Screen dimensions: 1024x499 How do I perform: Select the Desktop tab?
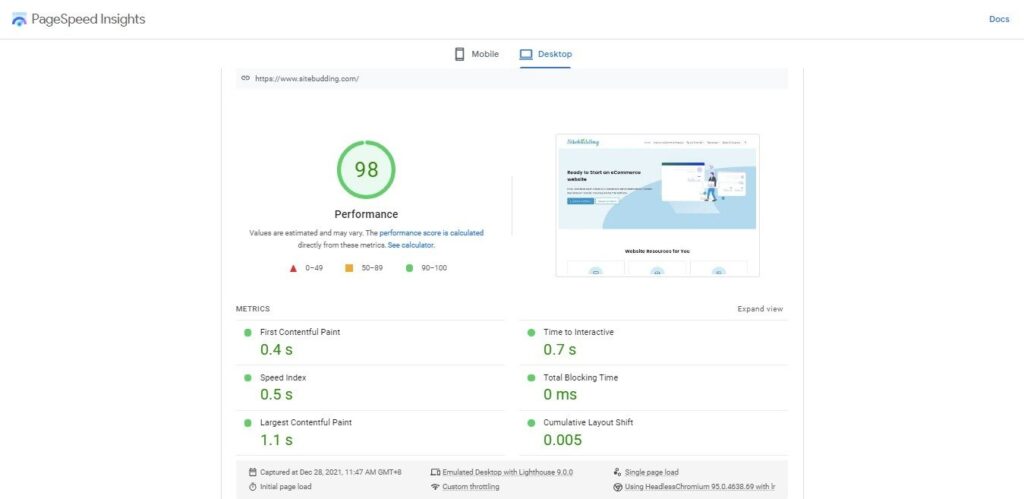[546, 54]
